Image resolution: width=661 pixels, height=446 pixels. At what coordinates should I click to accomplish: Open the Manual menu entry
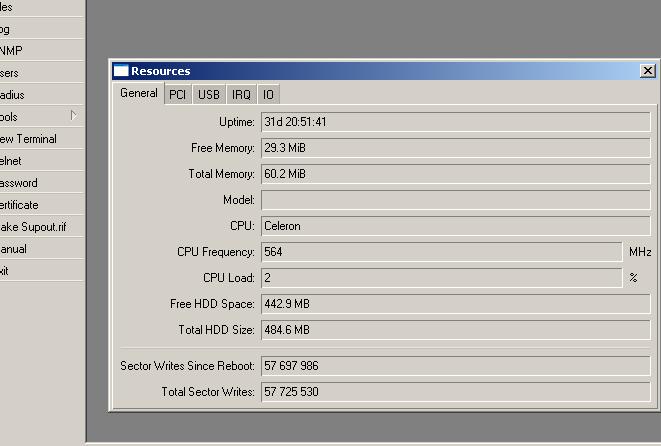click(x=42, y=249)
